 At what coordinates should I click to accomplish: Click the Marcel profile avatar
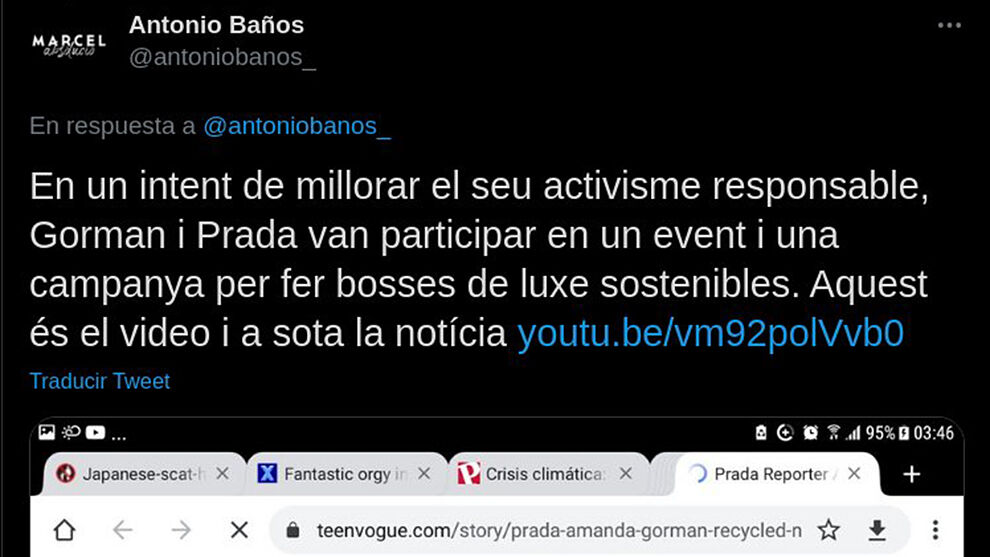[69, 45]
